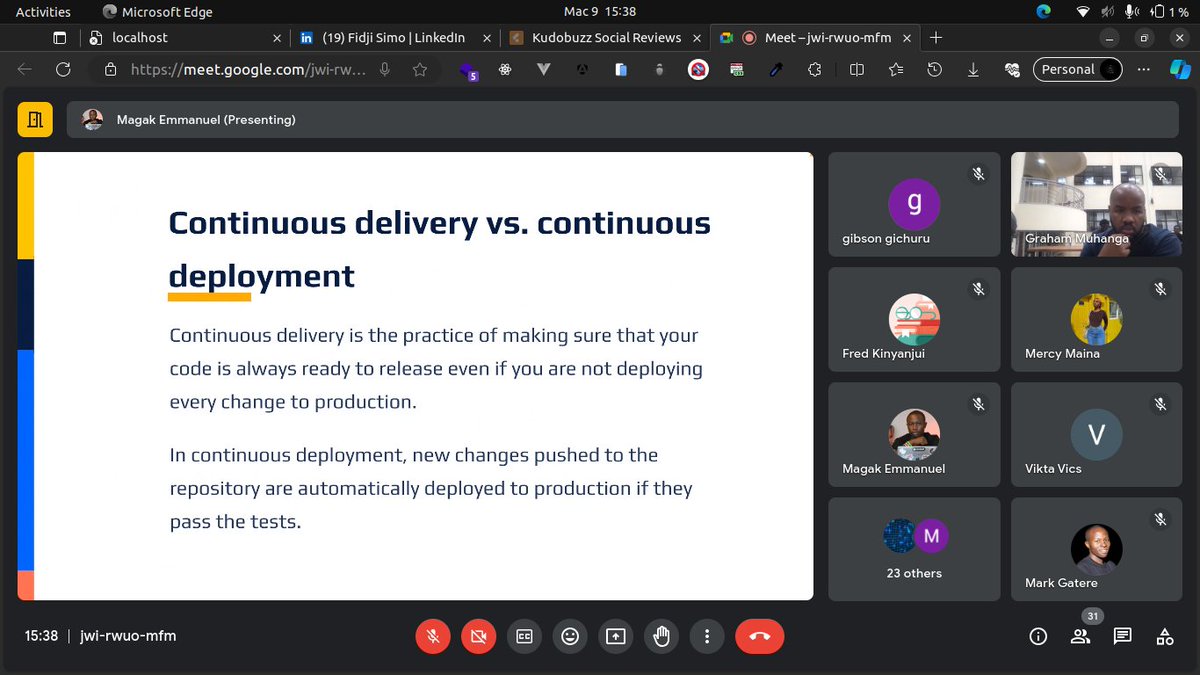The image size is (1200, 675).
Task: Open the purple extension with badge 5
Action: point(468,71)
